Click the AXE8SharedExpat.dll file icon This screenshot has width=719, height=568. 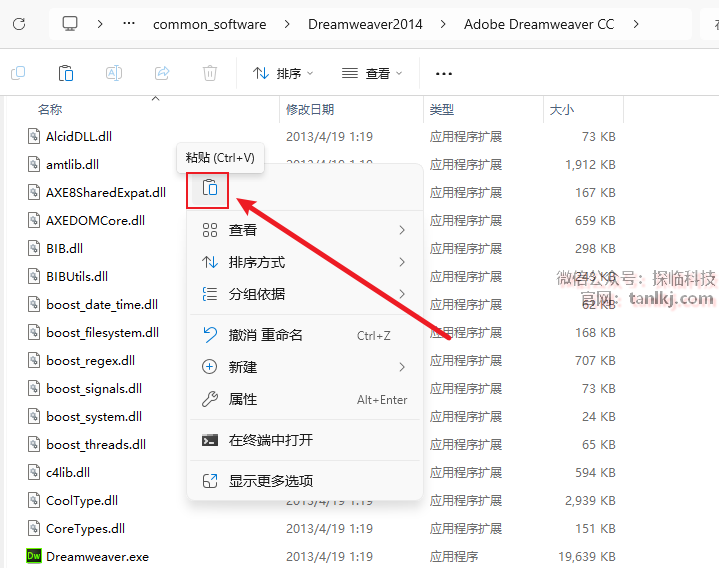point(33,192)
